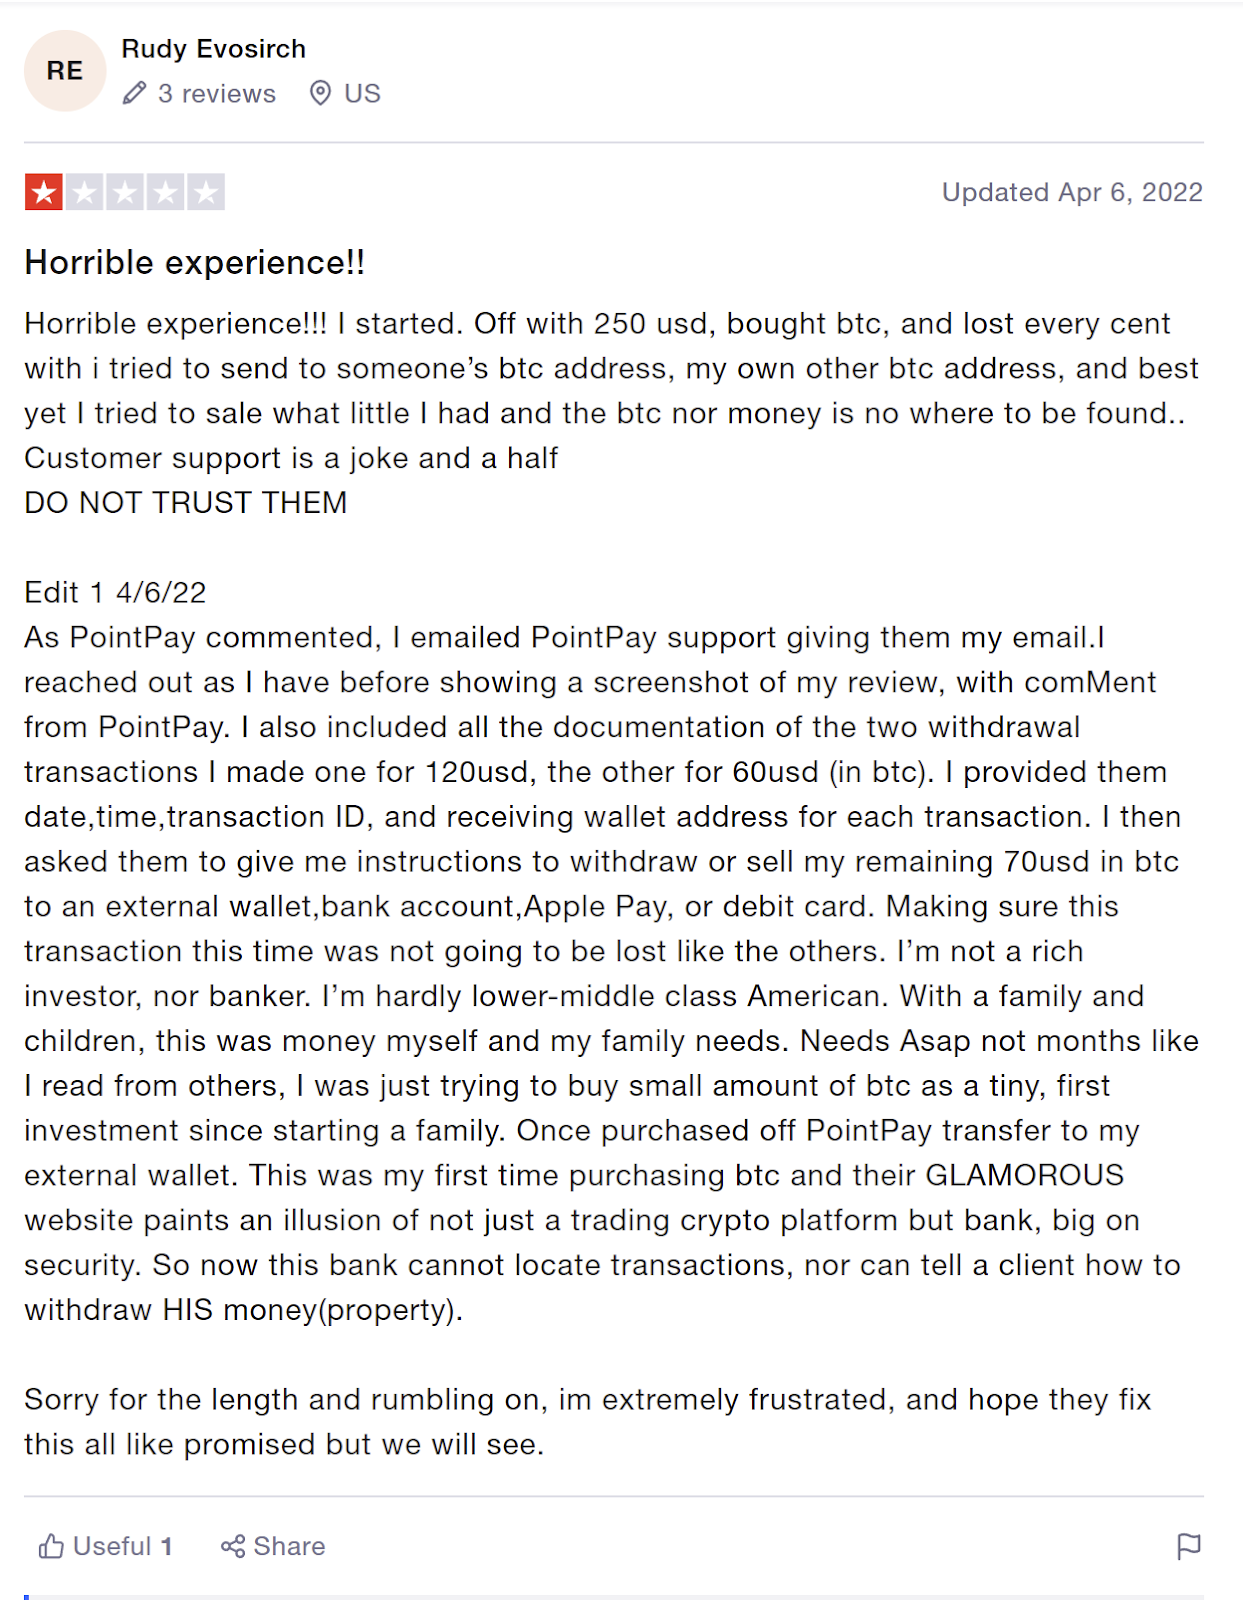Click the fourth gray star

tap(165, 192)
